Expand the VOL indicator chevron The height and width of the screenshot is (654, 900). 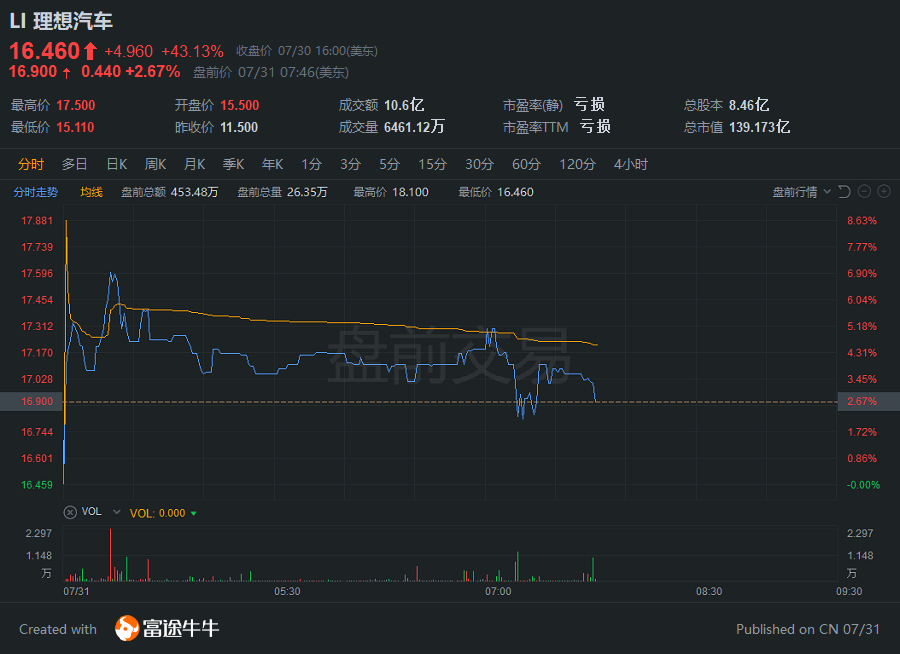pos(117,512)
